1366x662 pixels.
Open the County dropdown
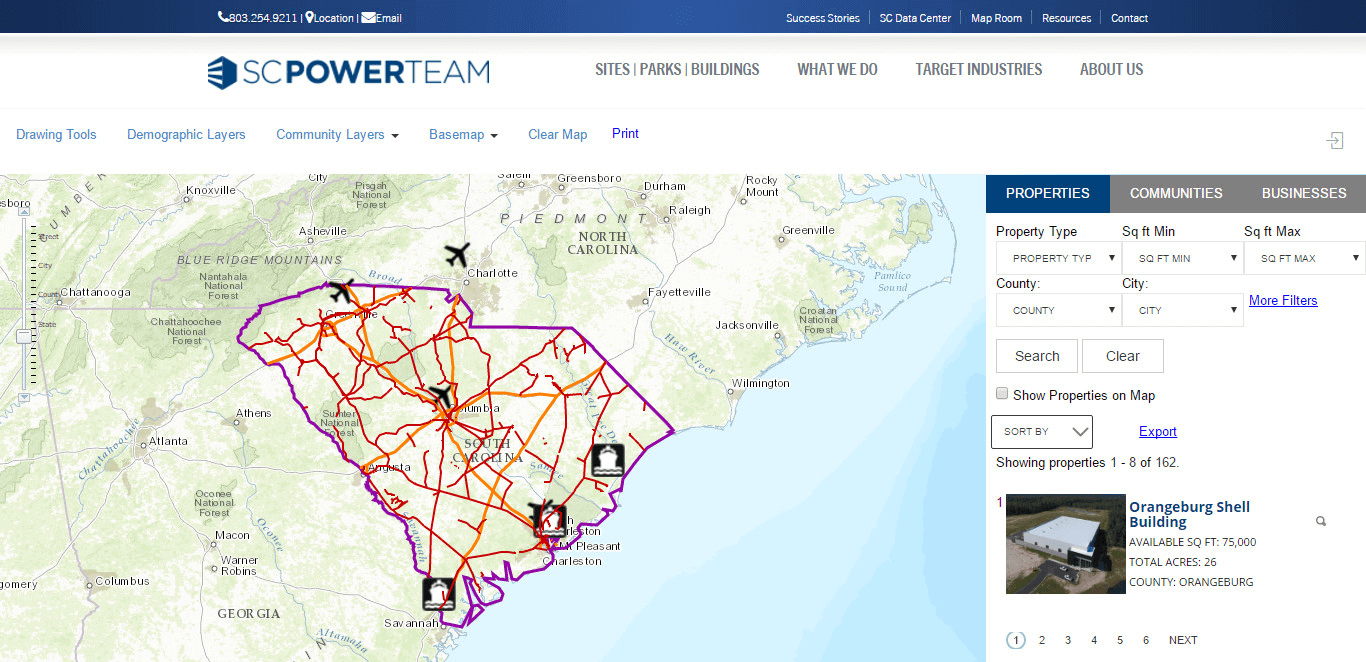[1058, 310]
